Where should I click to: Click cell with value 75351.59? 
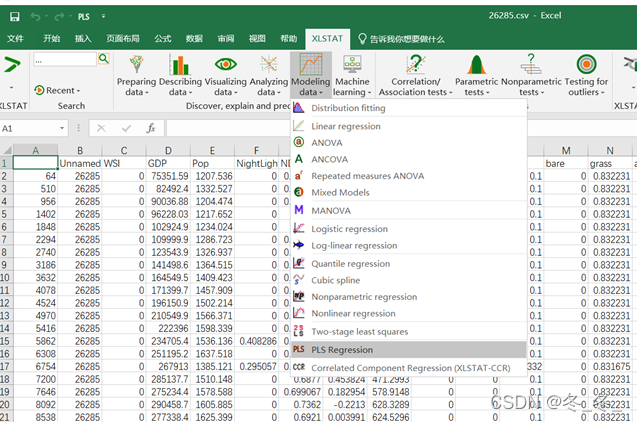(168, 176)
